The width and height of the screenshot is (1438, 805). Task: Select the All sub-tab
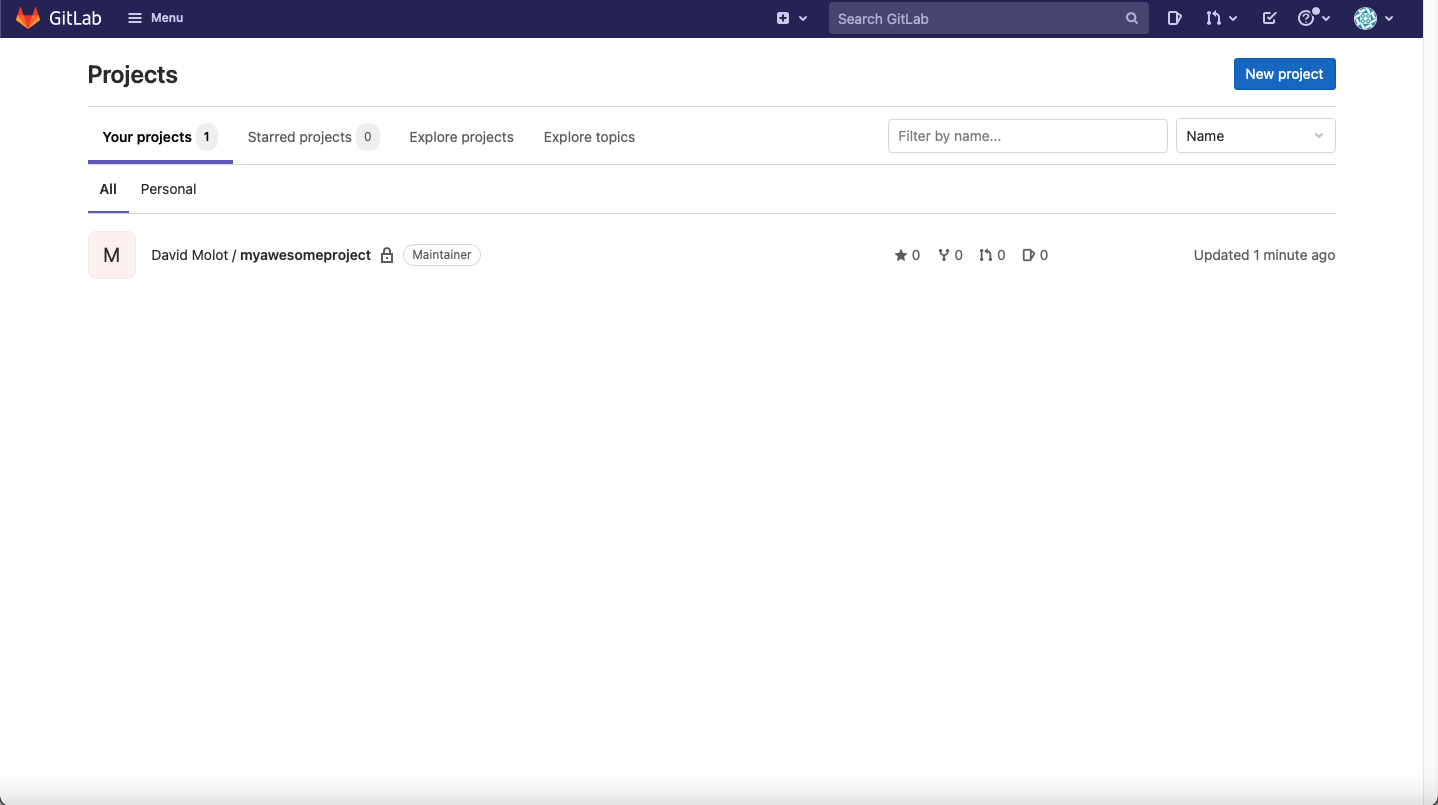(x=108, y=189)
